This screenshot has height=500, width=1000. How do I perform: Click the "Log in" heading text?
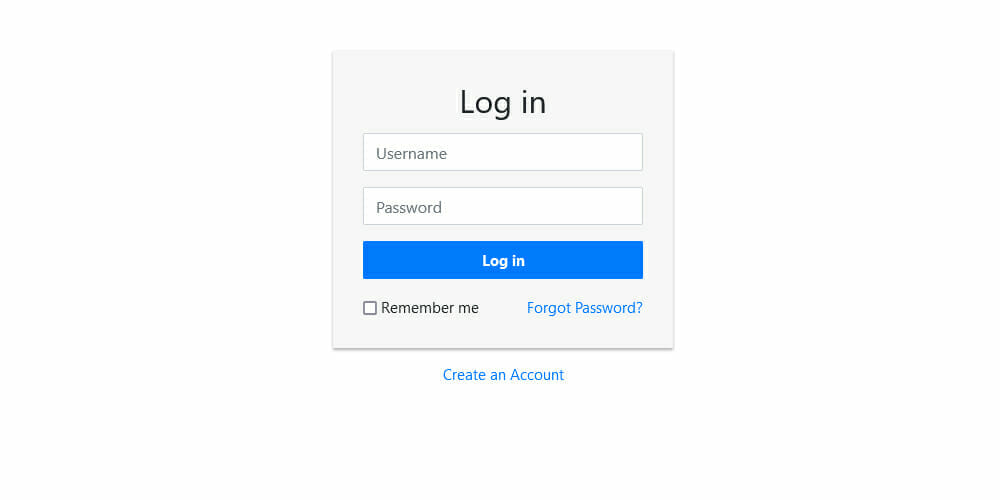[503, 103]
